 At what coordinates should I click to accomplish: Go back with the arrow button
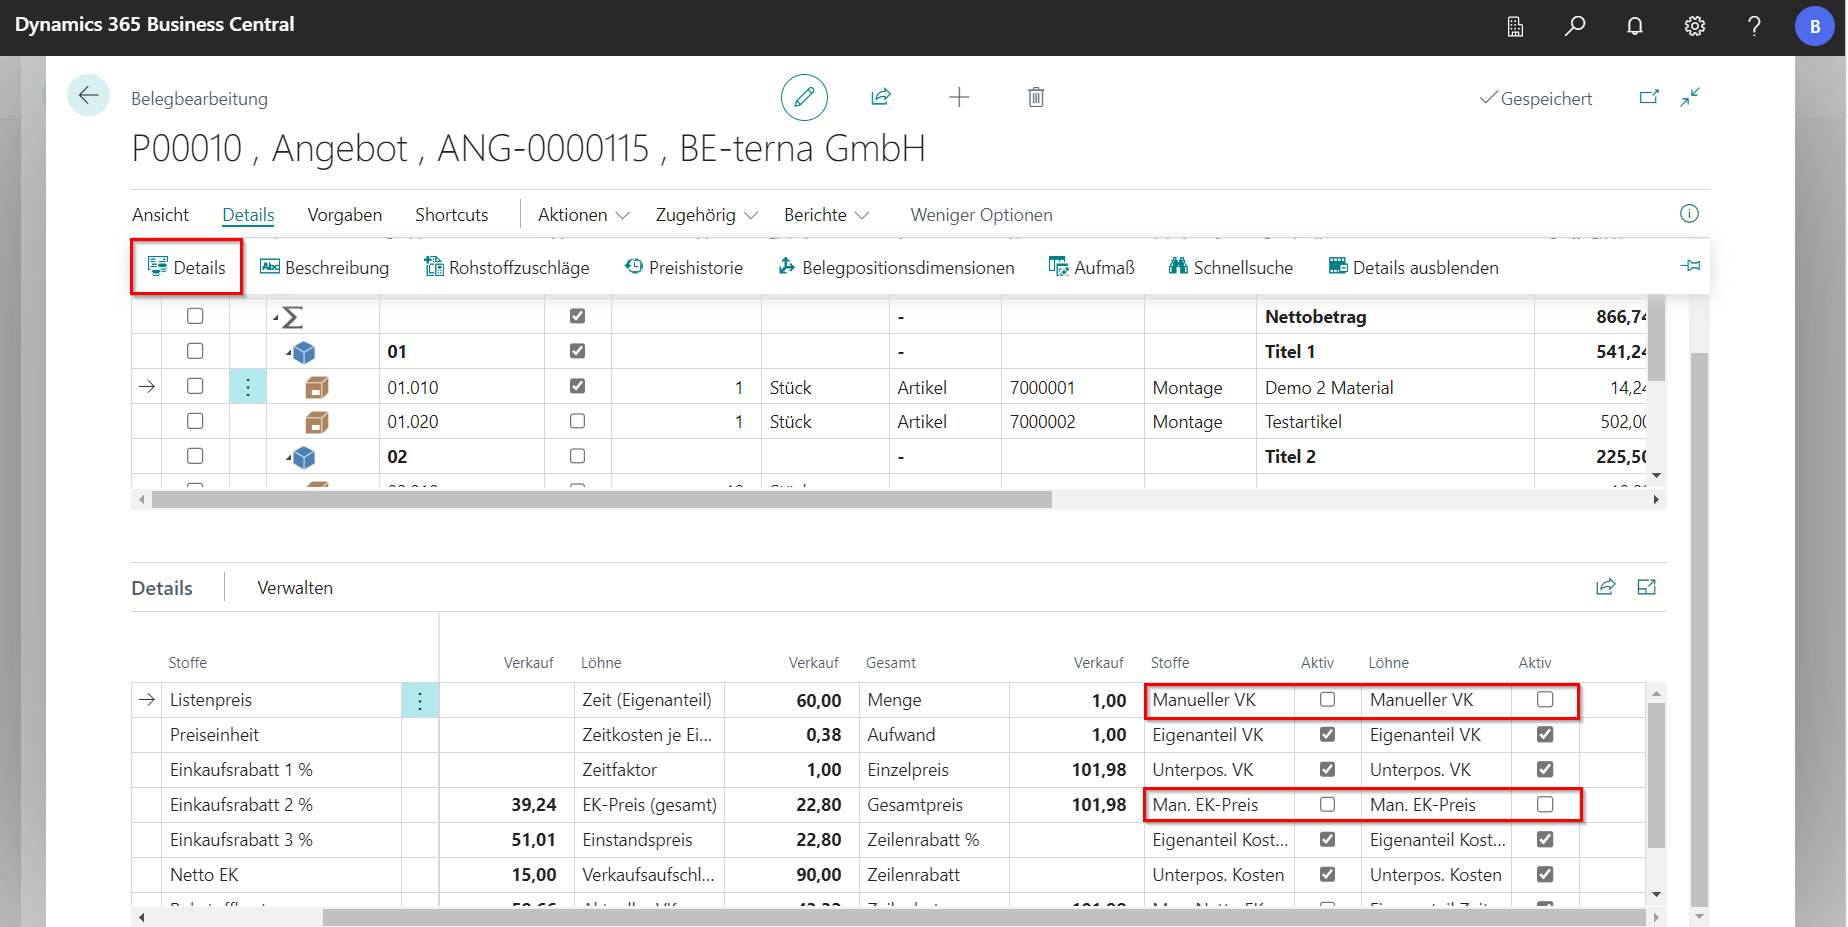coord(88,96)
